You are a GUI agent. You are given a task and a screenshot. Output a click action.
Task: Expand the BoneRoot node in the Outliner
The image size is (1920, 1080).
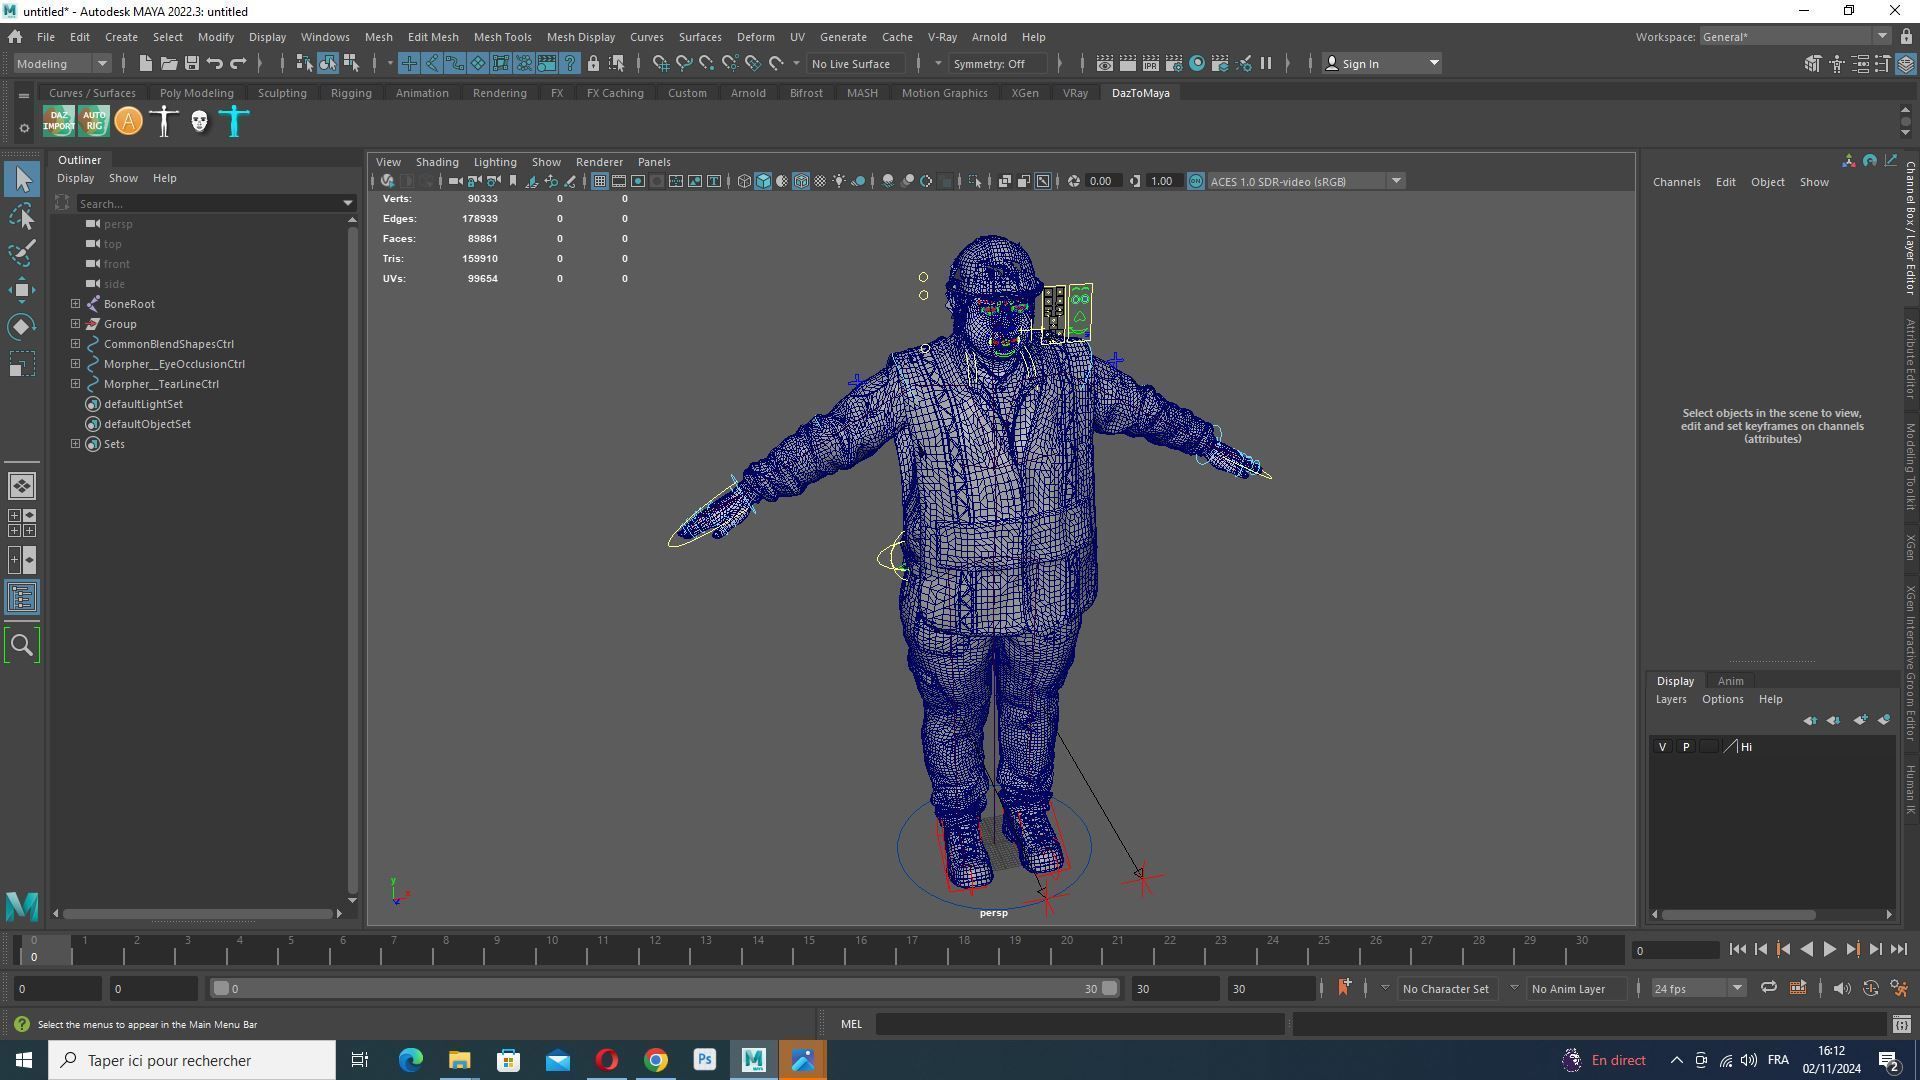75,304
